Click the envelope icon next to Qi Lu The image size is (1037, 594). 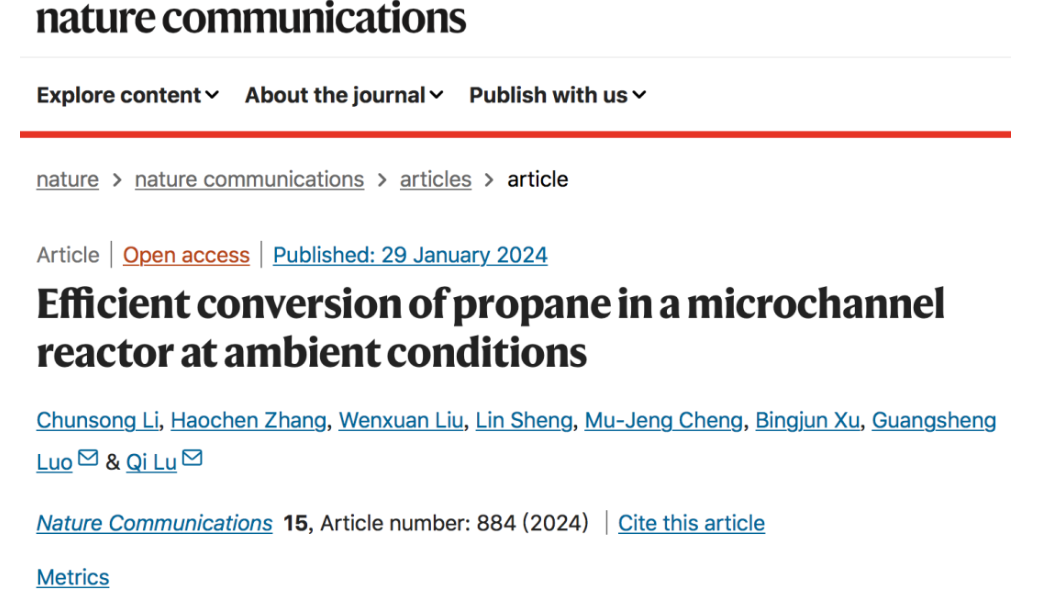click(x=192, y=458)
